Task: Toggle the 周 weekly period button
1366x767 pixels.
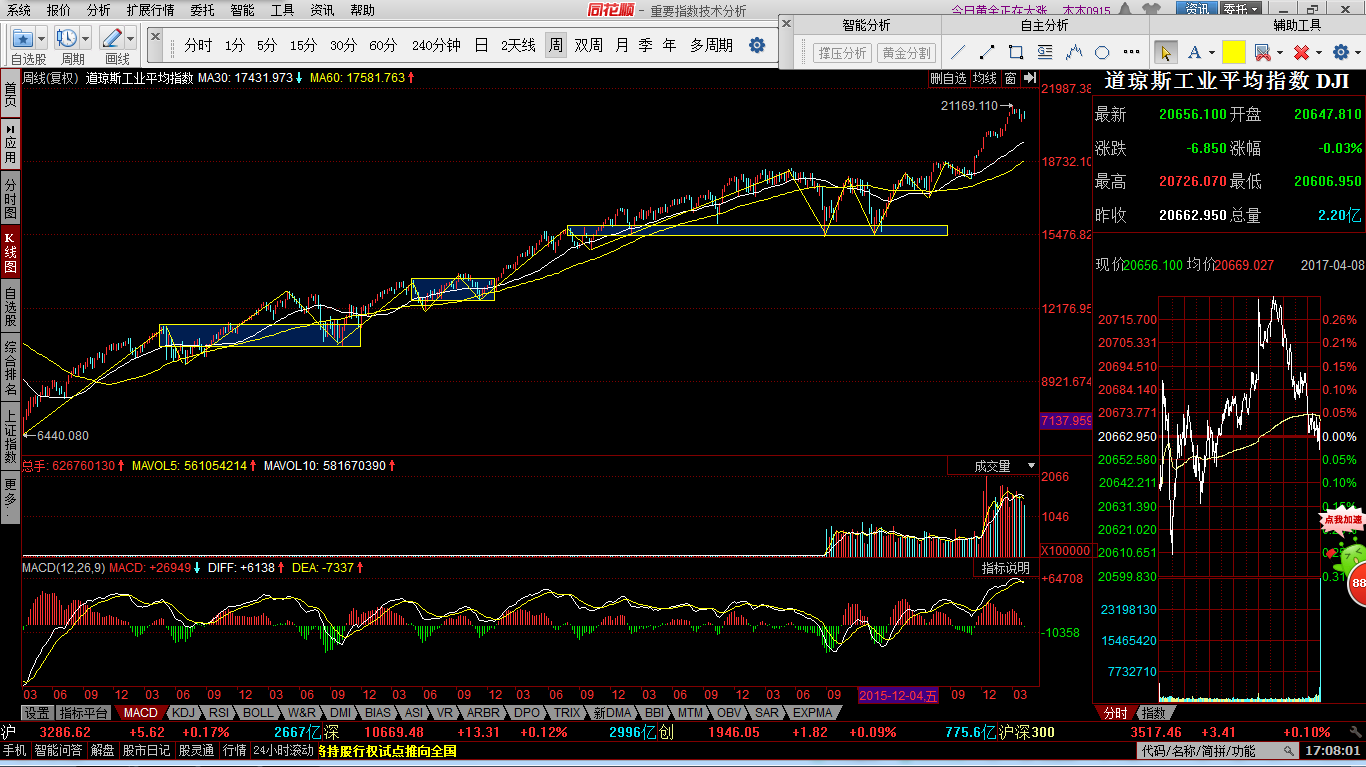Action: point(555,45)
